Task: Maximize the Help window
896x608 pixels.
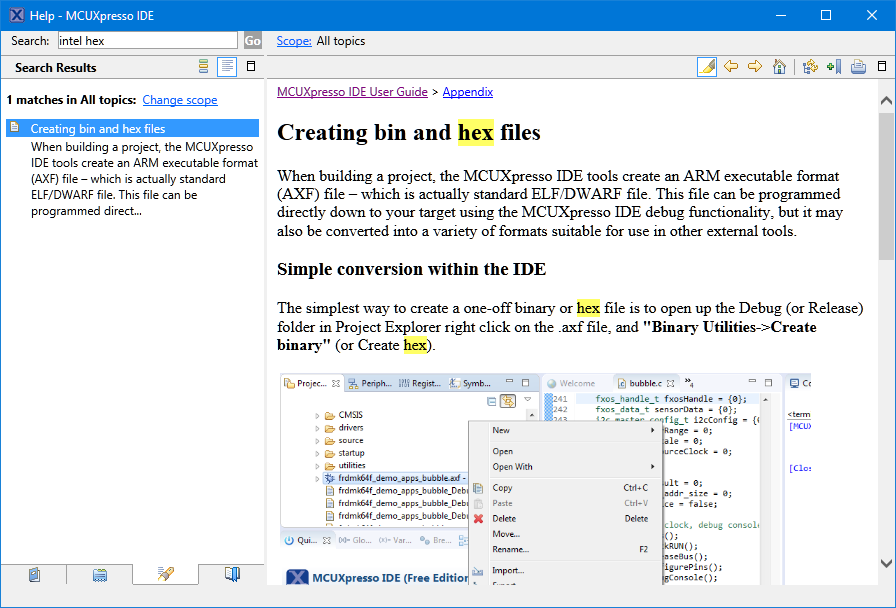Action: (826, 15)
